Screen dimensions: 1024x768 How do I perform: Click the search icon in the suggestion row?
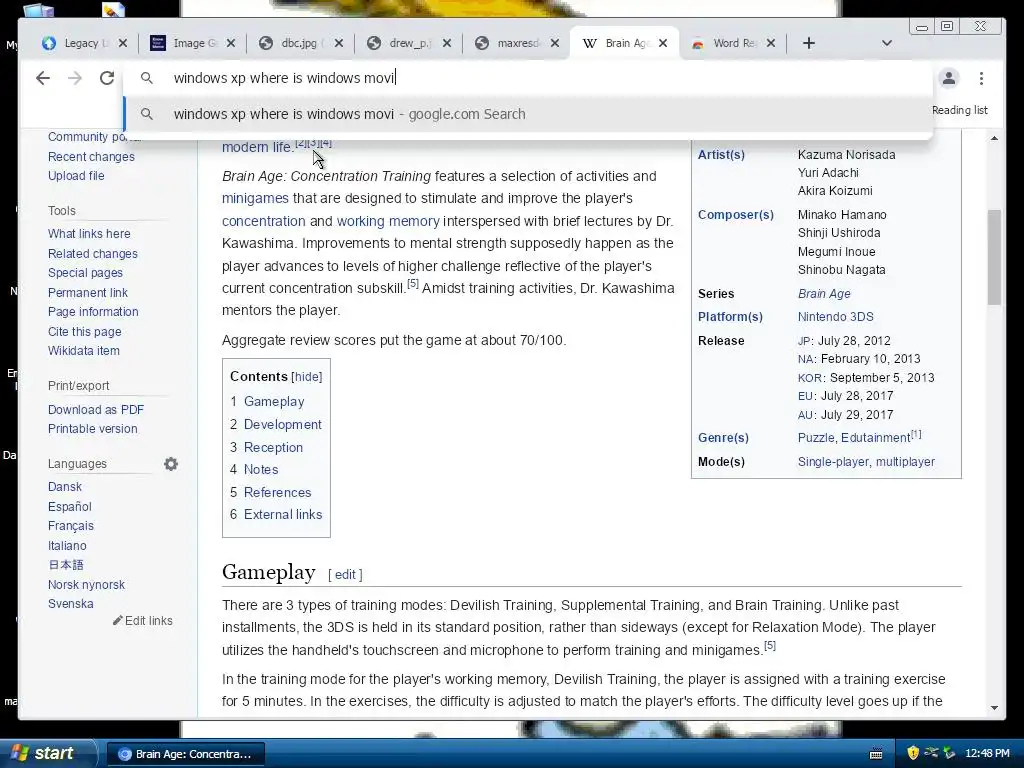tap(147, 114)
